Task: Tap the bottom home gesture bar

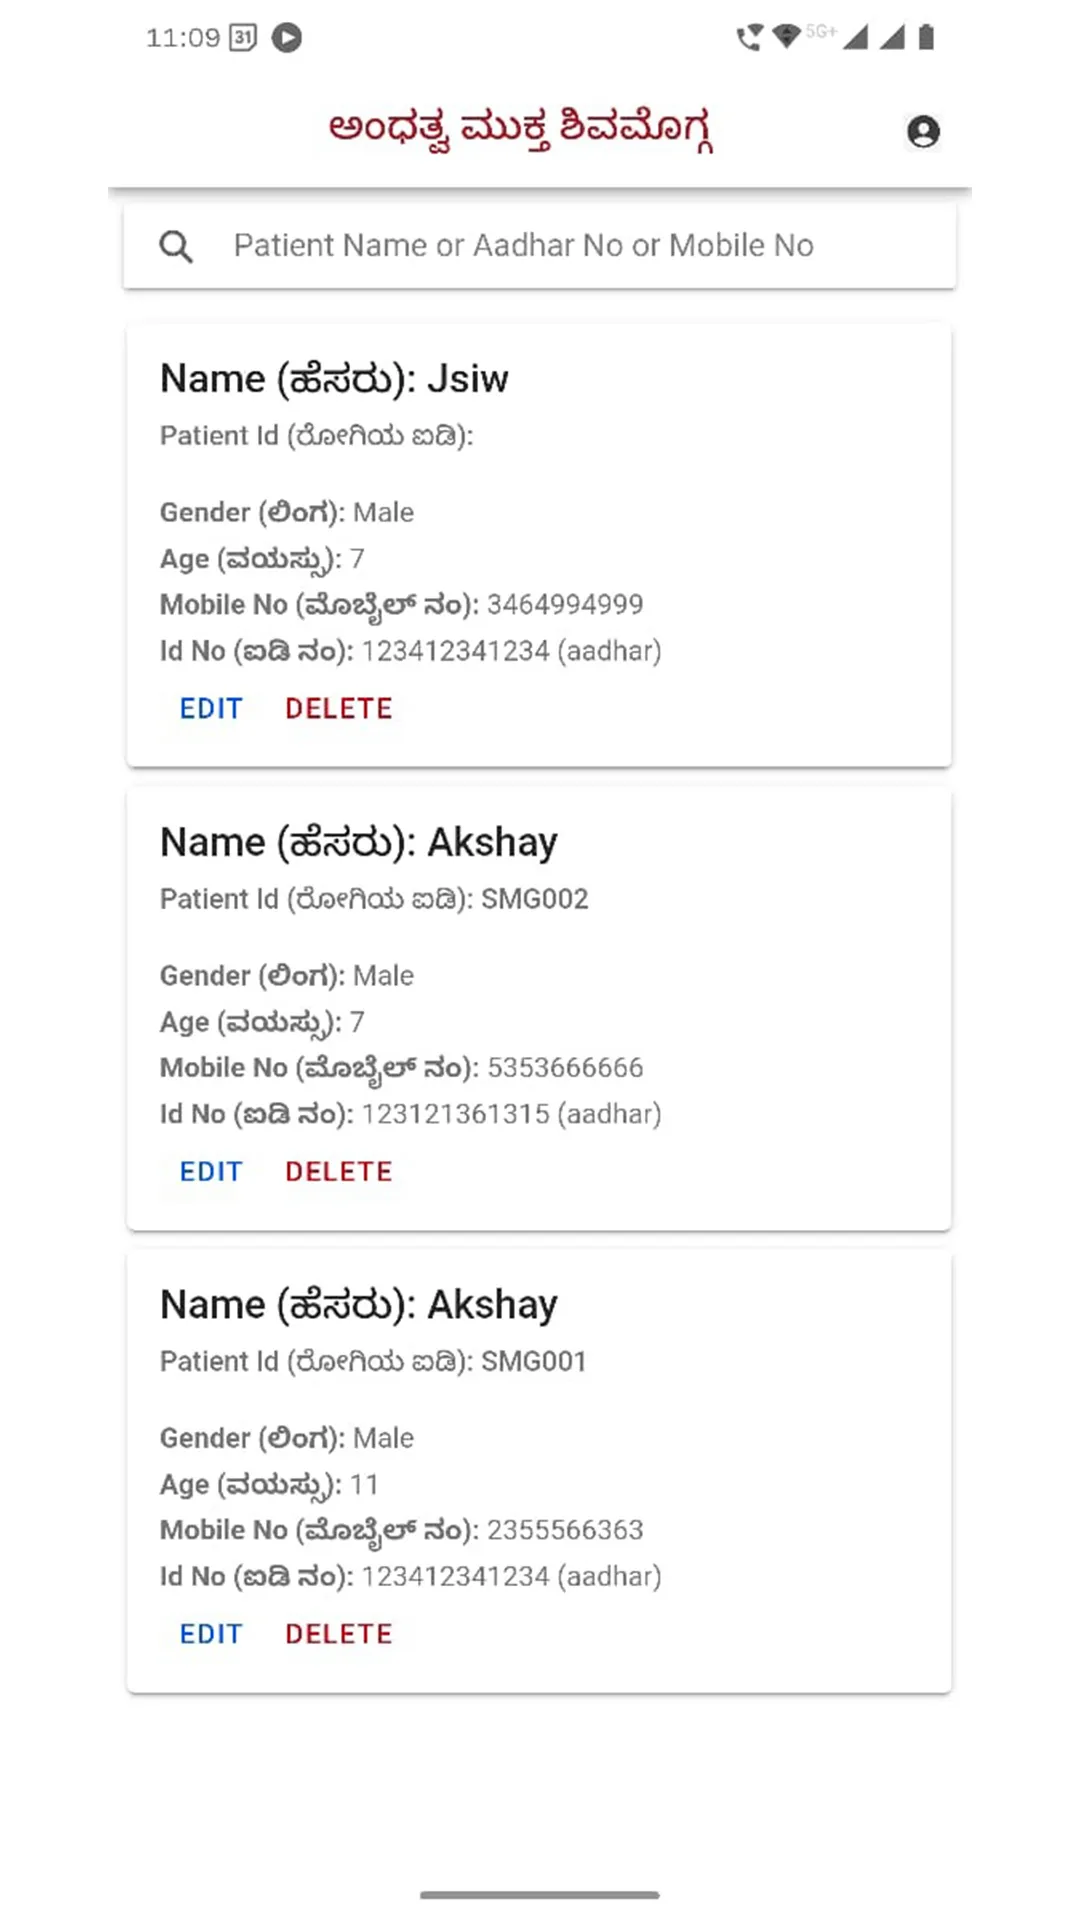Action: [x=540, y=1894]
